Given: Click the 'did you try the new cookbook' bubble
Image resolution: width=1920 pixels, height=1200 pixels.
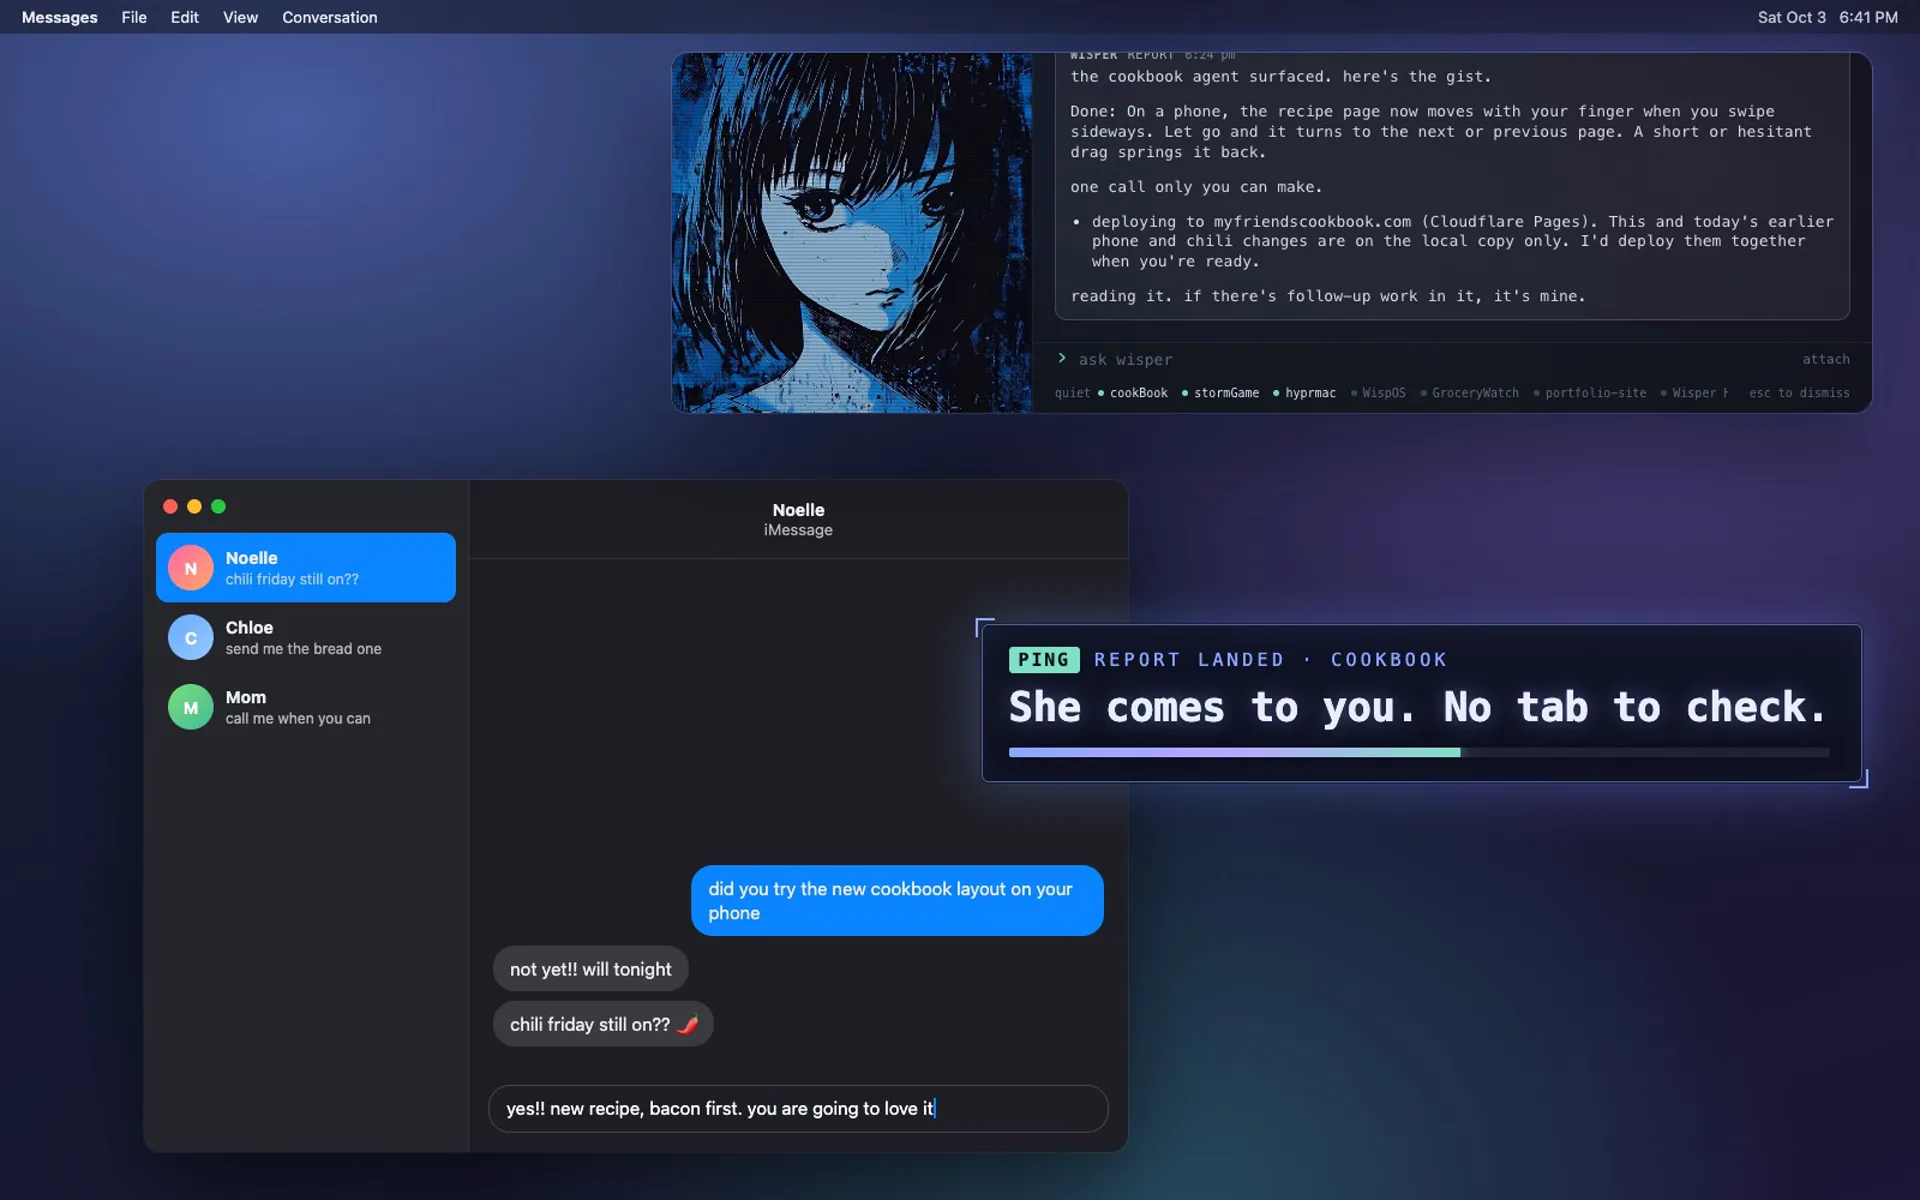Looking at the screenshot, I should pos(897,901).
